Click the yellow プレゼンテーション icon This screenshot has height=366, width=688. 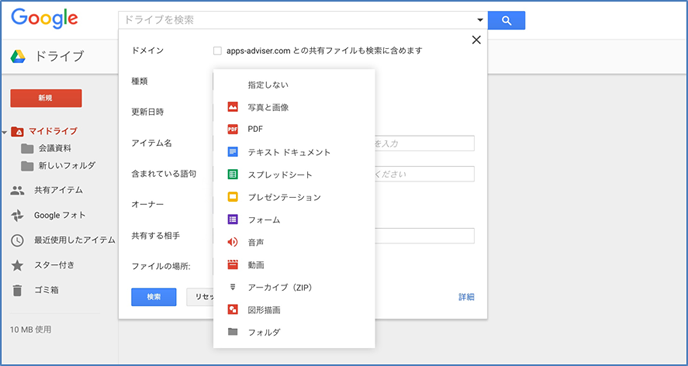233,197
